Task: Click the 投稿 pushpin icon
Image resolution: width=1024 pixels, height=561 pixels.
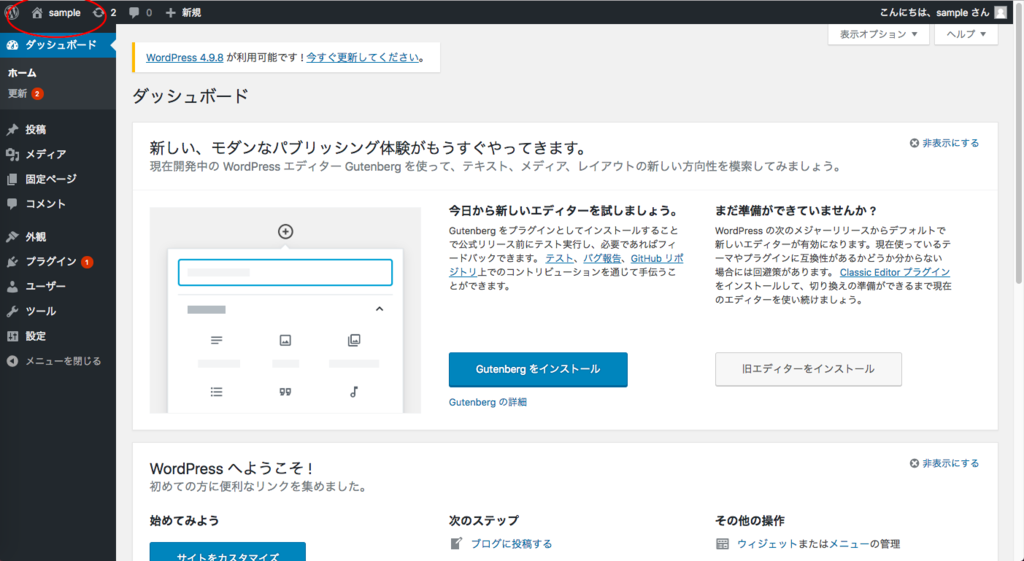Action: 12,130
